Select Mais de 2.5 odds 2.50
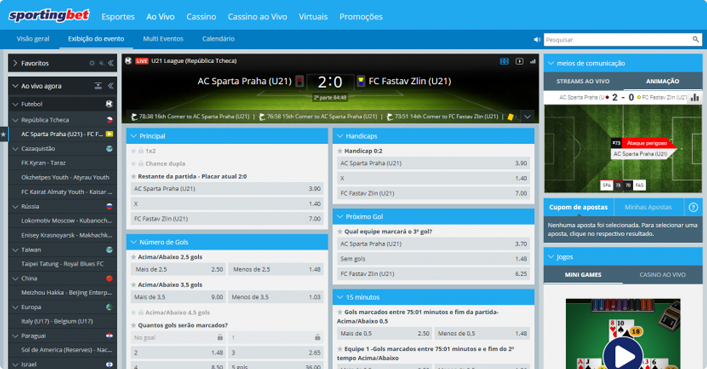The height and width of the screenshot is (369, 707). click(x=179, y=269)
